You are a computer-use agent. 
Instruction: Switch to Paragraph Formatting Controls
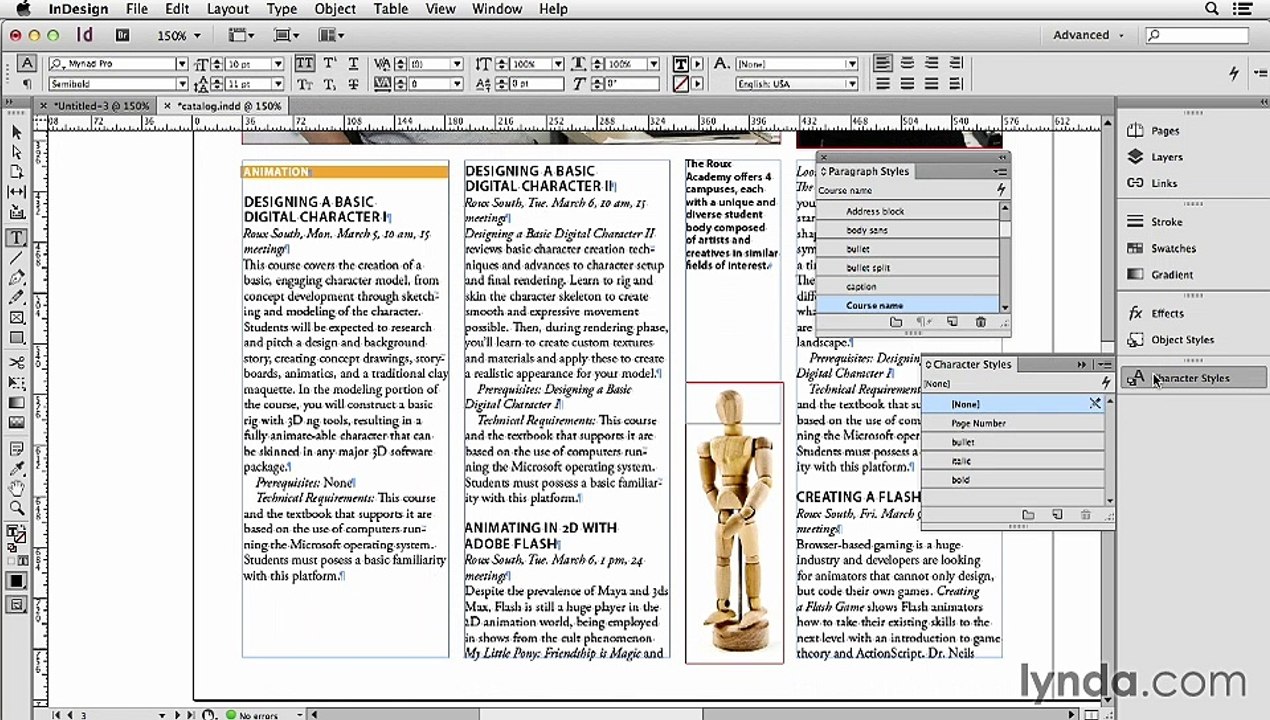coord(27,85)
